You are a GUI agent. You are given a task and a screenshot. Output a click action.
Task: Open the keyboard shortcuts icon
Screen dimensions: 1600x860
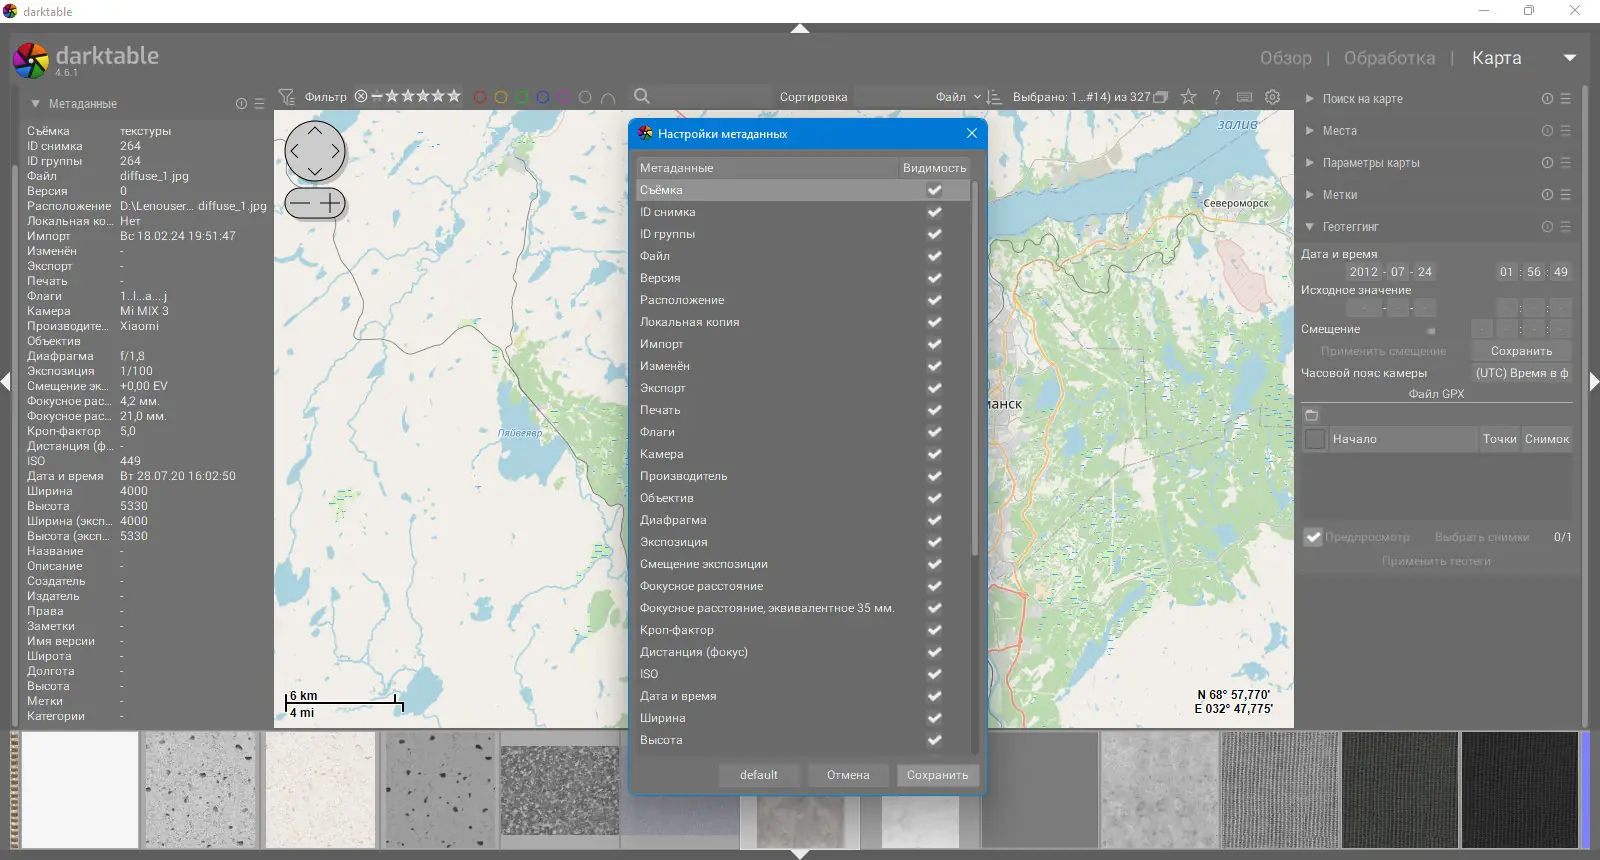tap(1244, 97)
